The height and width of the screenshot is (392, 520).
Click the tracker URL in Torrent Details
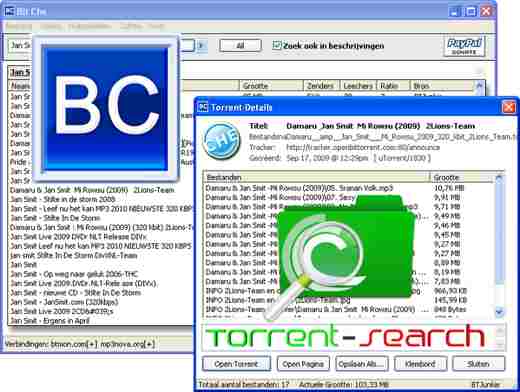pos(363,147)
